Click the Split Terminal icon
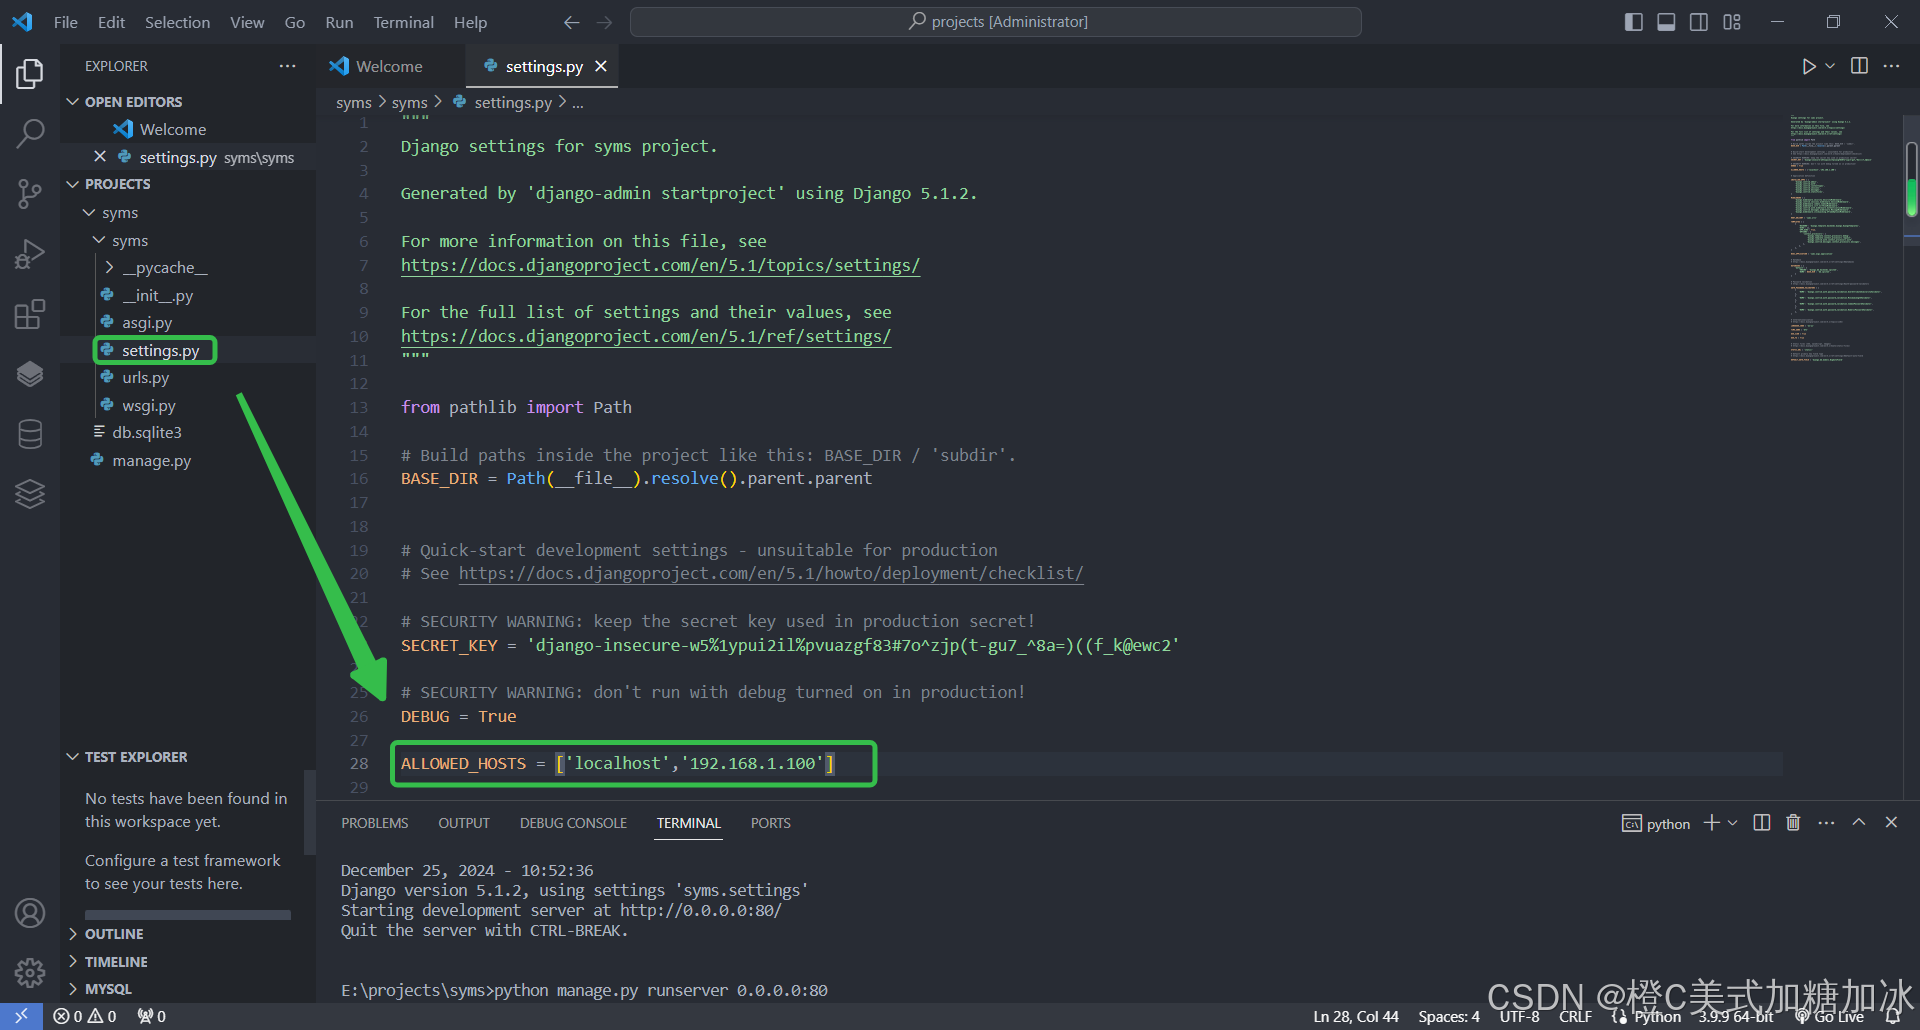The image size is (1920, 1030). (x=1761, y=822)
